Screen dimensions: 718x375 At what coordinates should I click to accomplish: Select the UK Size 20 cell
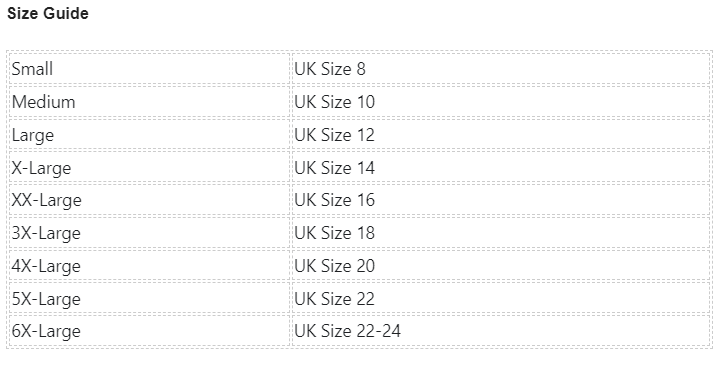coord(501,266)
